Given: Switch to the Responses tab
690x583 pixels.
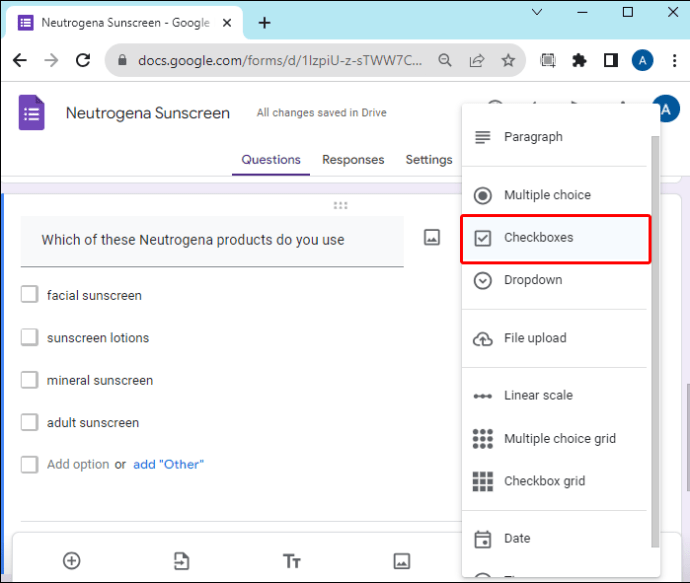Looking at the screenshot, I should click(353, 160).
